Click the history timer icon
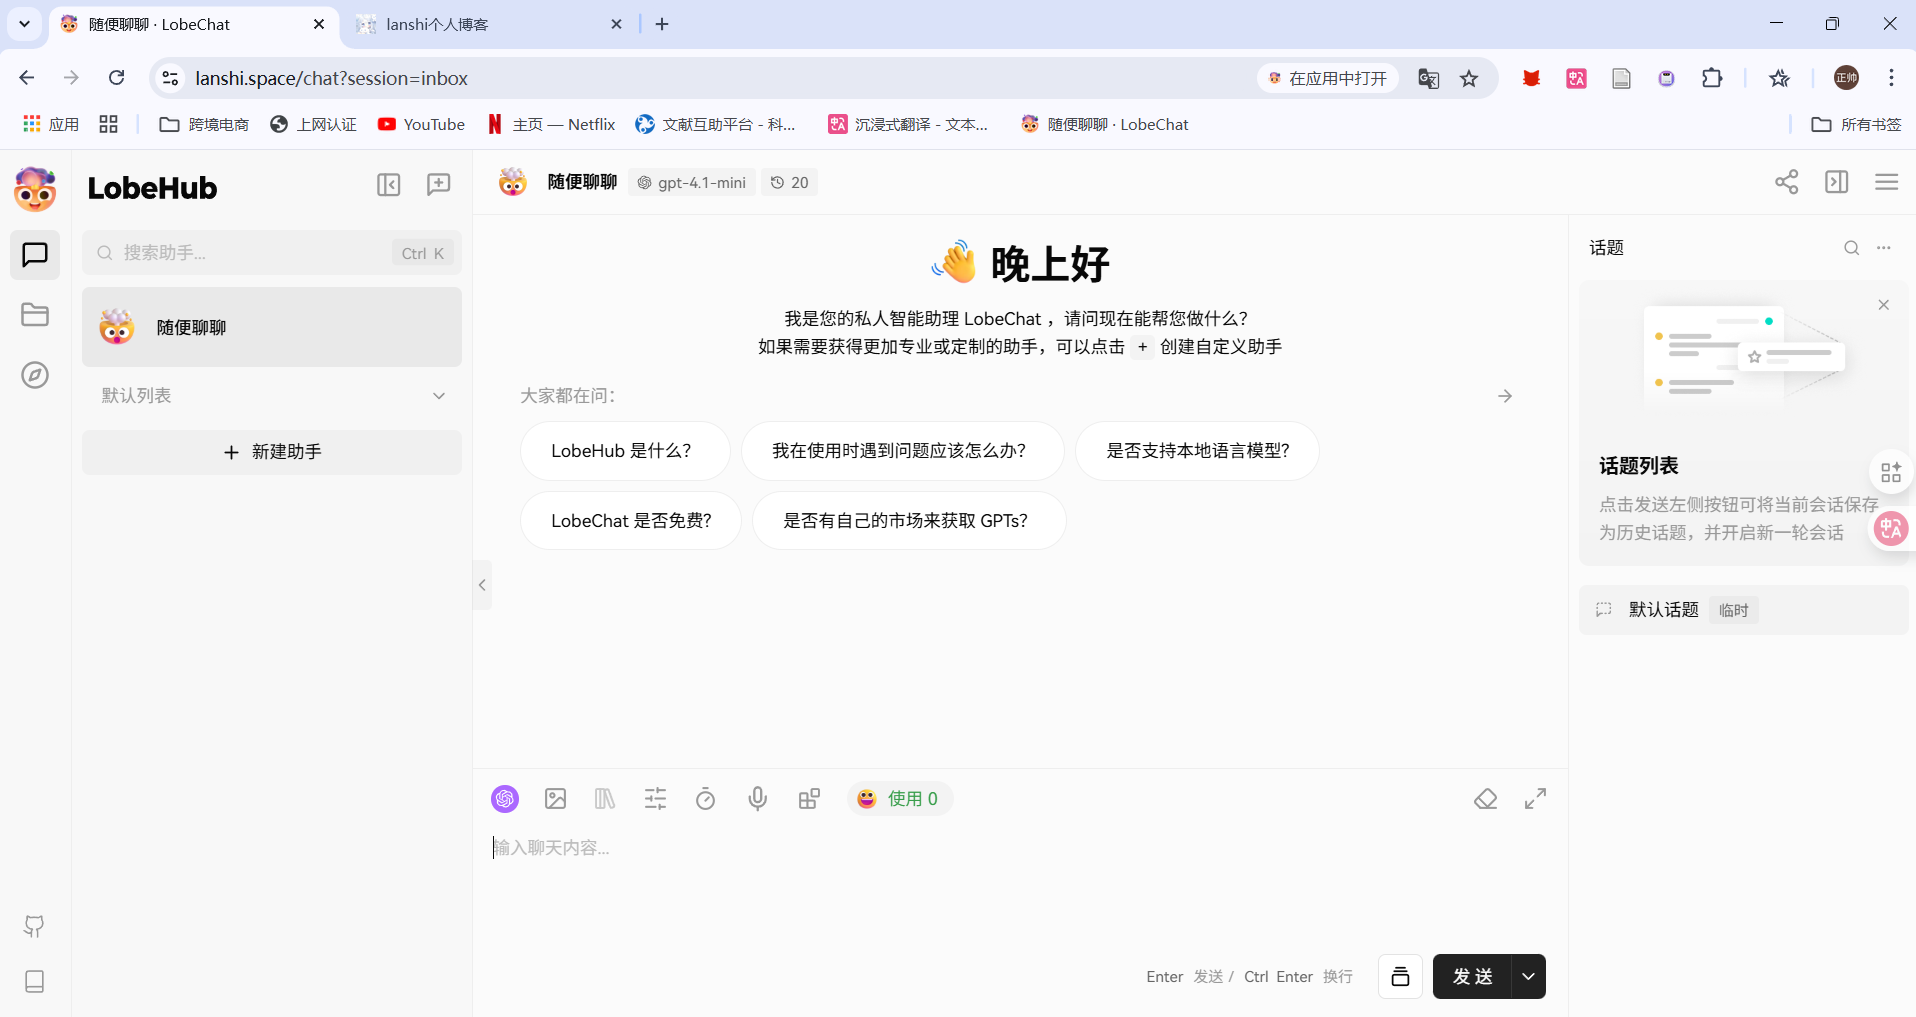The image size is (1916, 1017). [705, 798]
